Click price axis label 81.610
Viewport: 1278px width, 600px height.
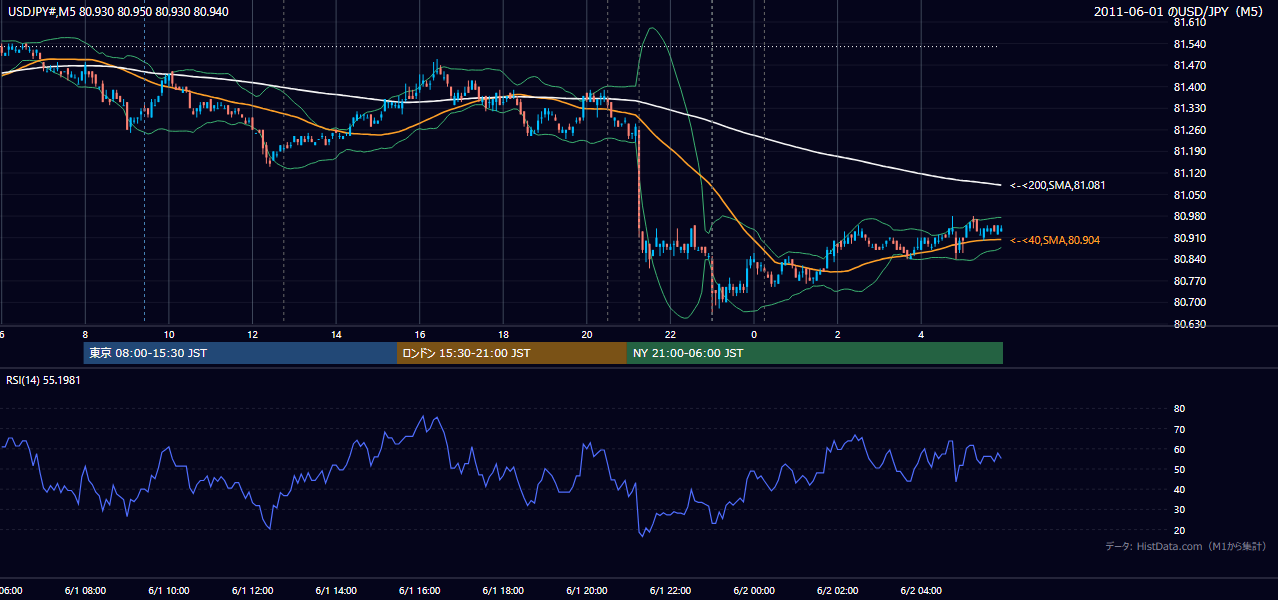1189,22
